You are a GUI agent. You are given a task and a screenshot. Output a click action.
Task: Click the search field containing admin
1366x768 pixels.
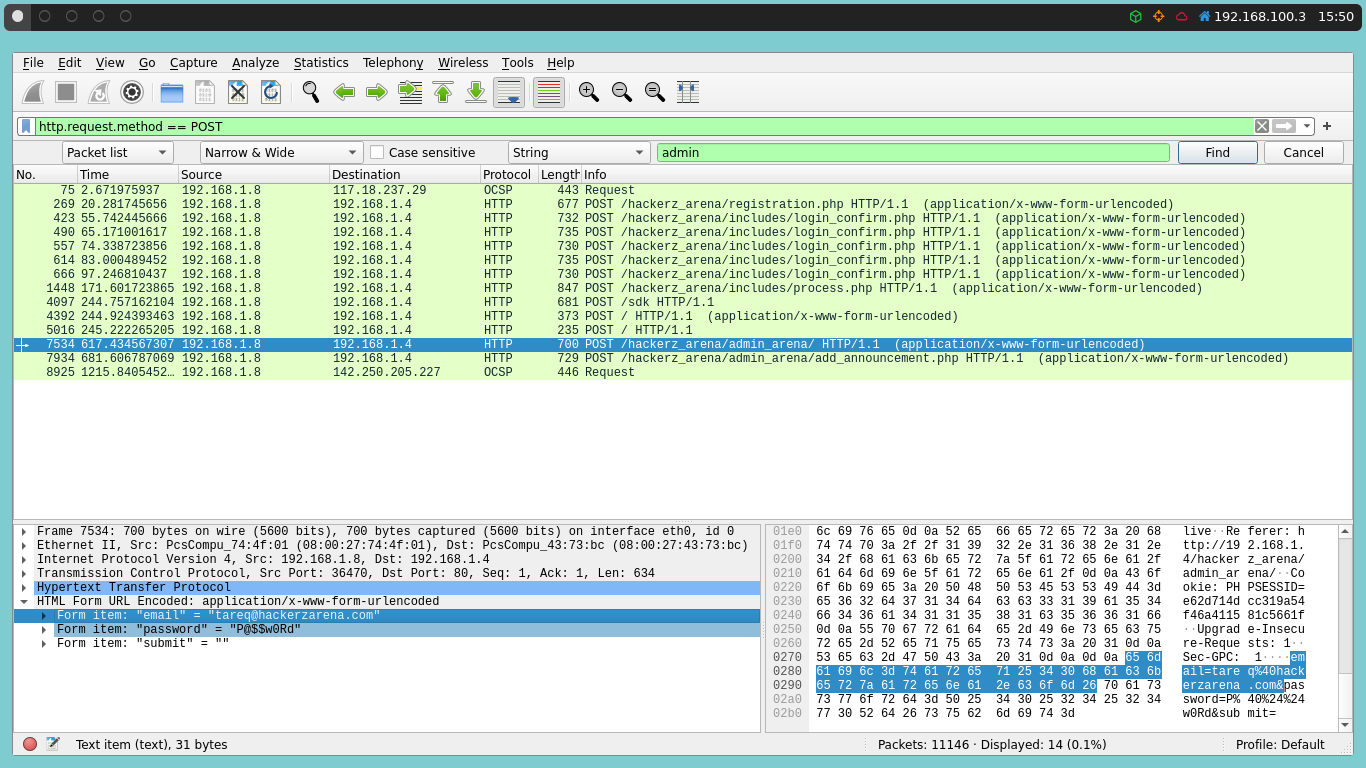[913, 152]
